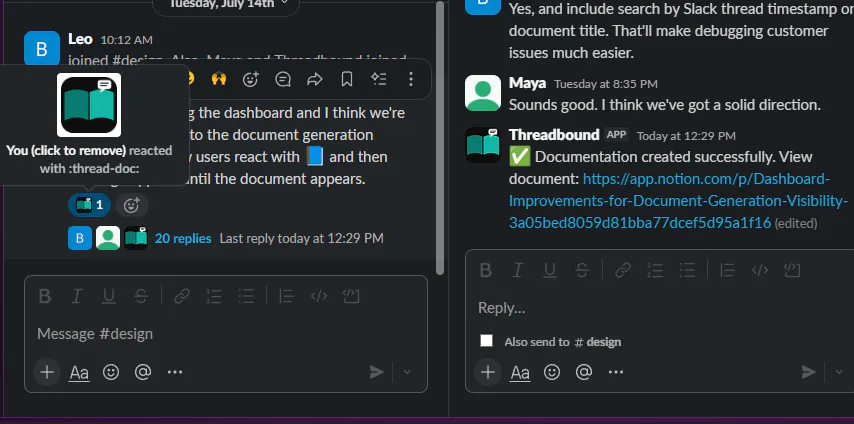Click timestamp 'Today at 12:29 PM'

686,136
